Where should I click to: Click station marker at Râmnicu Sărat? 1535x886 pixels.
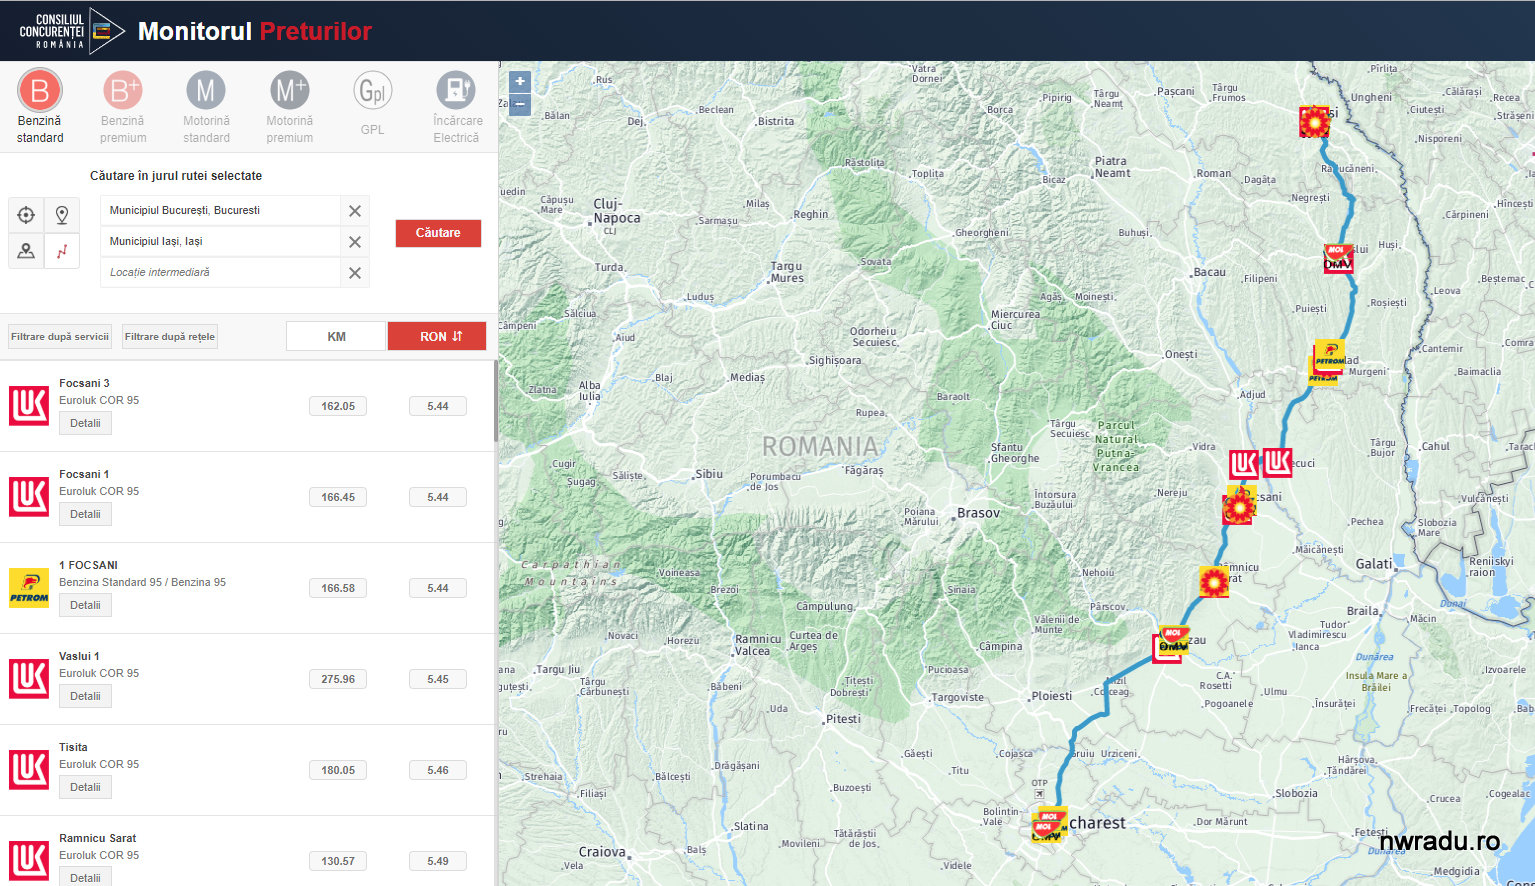pyautogui.click(x=1214, y=582)
